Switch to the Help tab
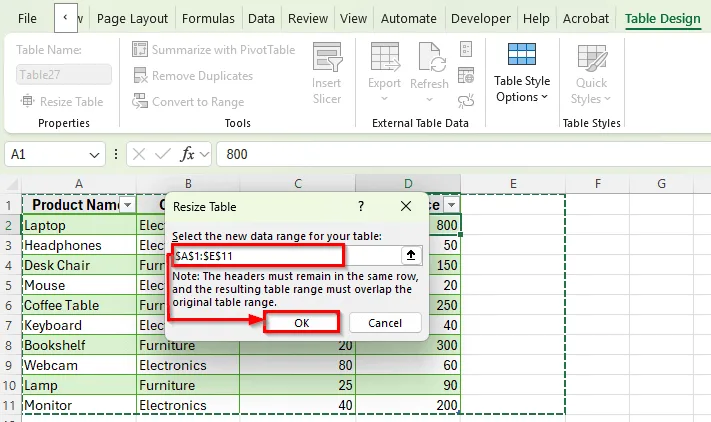This screenshot has height=422, width=711. tap(536, 19)
